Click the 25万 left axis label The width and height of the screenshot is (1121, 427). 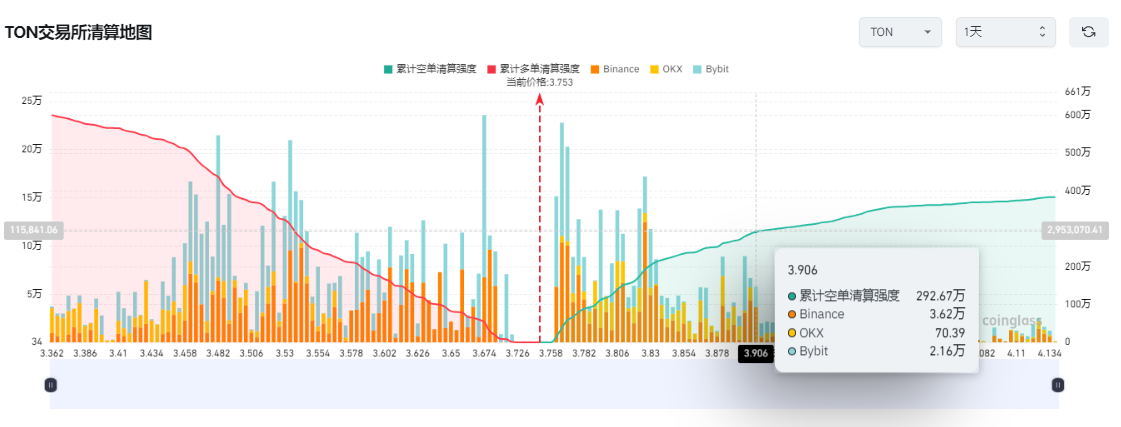pos(33,101)
